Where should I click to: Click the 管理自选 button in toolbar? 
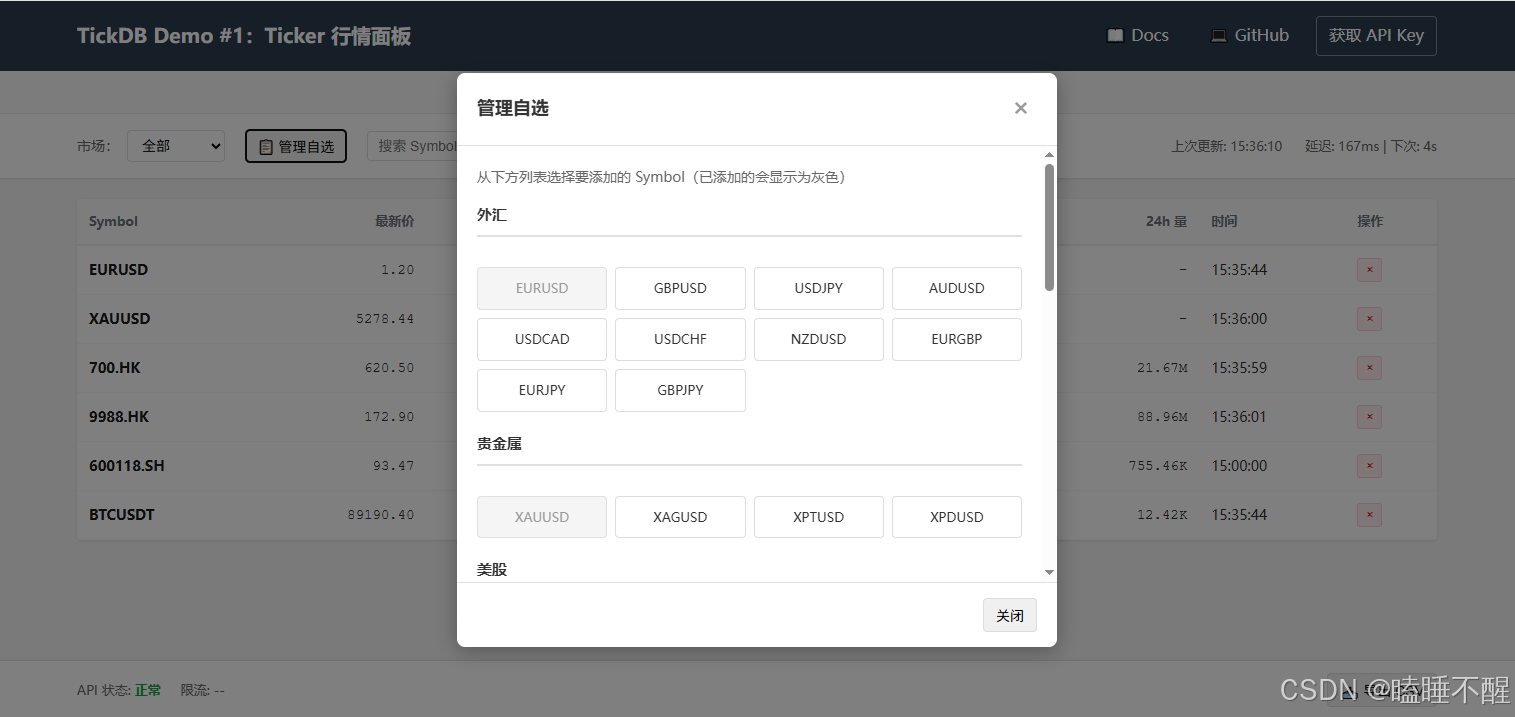pyautogui.click(x=296, y=146)
